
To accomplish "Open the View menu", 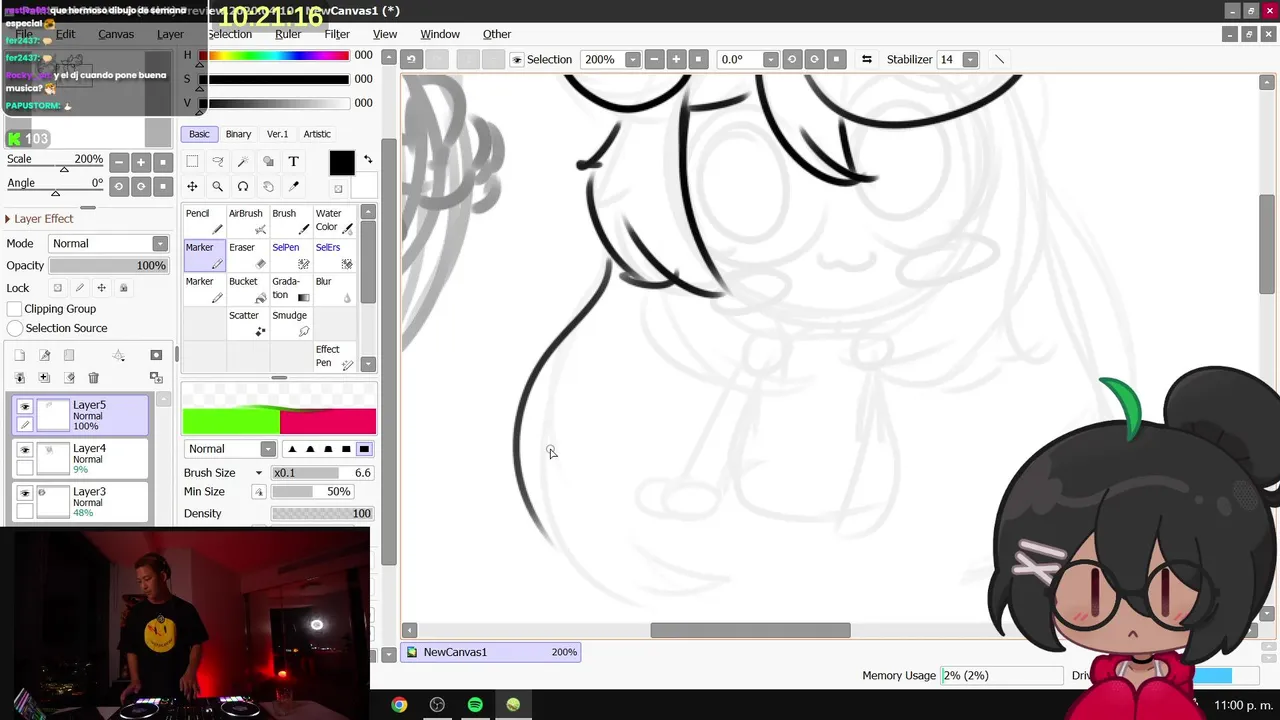I will point(385,34).
